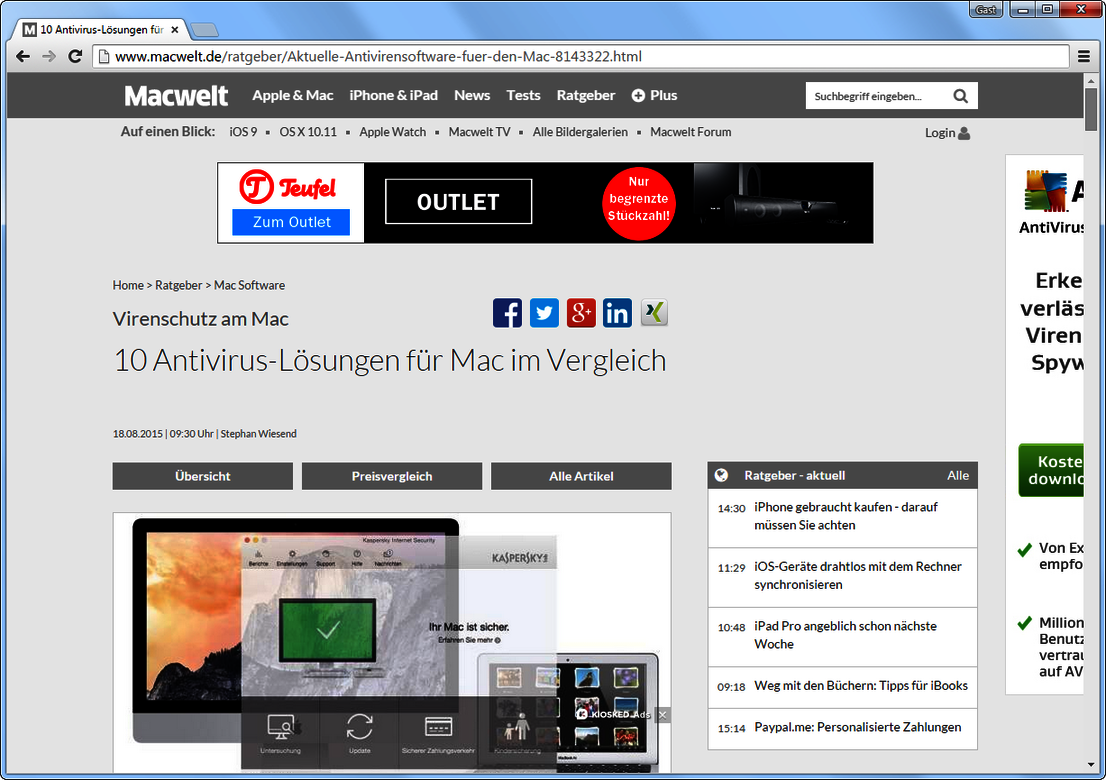Share the article on Facebook
Screen dimensions: 1106x780
(x=507, y=312)
